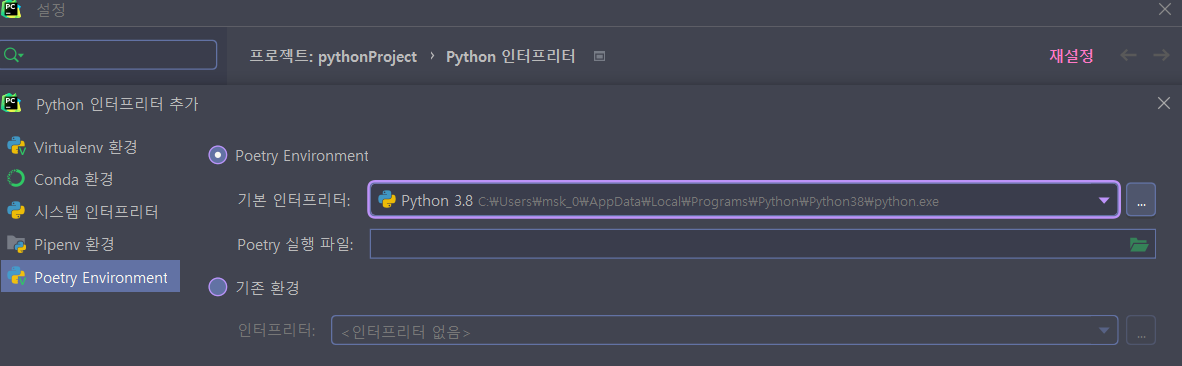Click the small icon after Python 인터프리터
Viewport: 1182px width, 366px height.
tap(599, 56)
